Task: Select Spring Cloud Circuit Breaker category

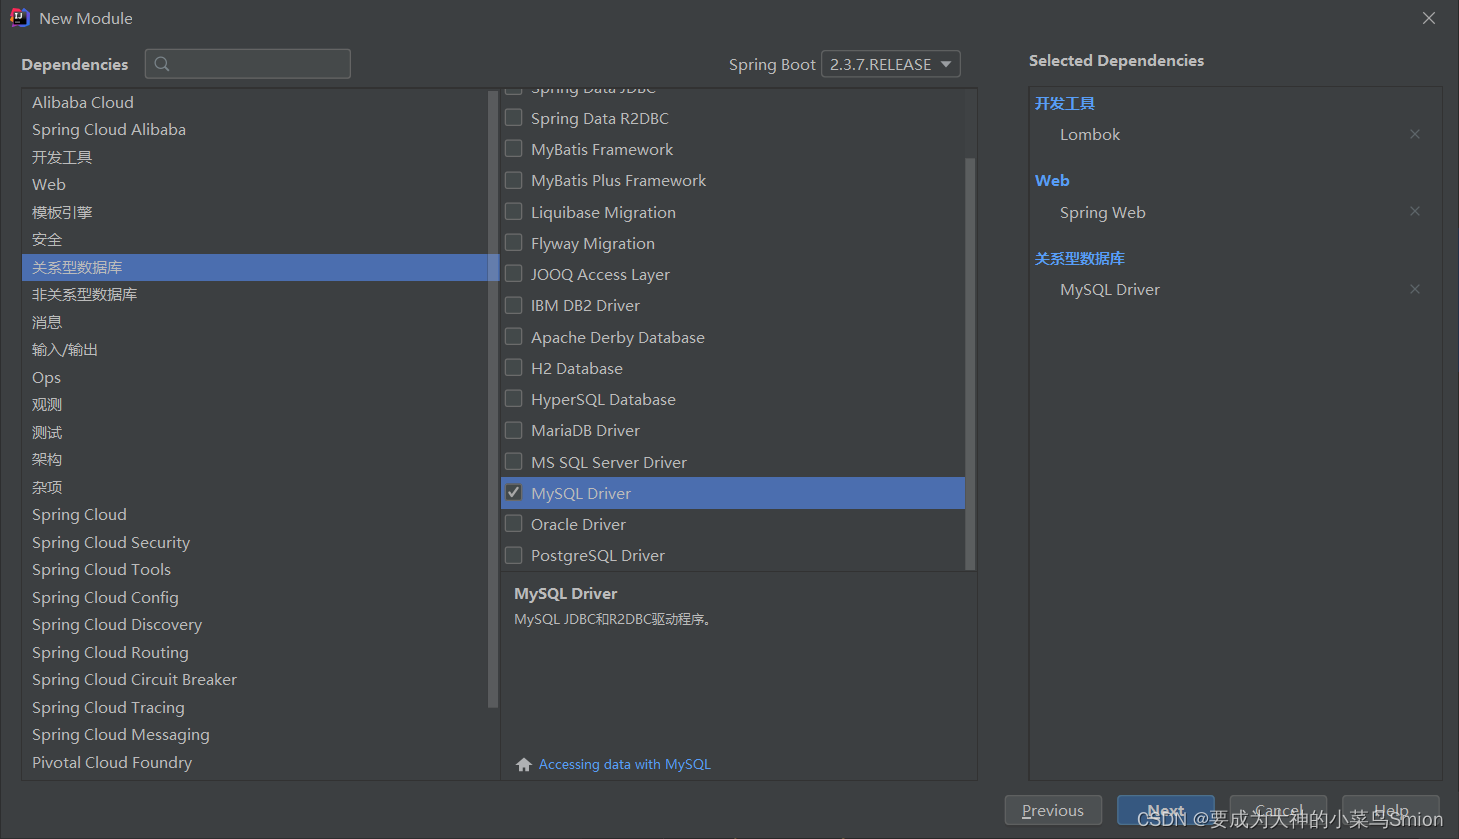Action: tap(254, 679)
